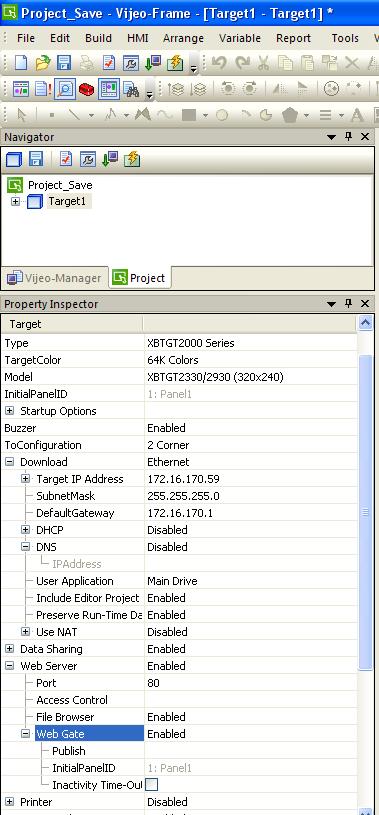379x815 pixels.
Task: Switch to the Project tab
Action: tap(140, 278)
